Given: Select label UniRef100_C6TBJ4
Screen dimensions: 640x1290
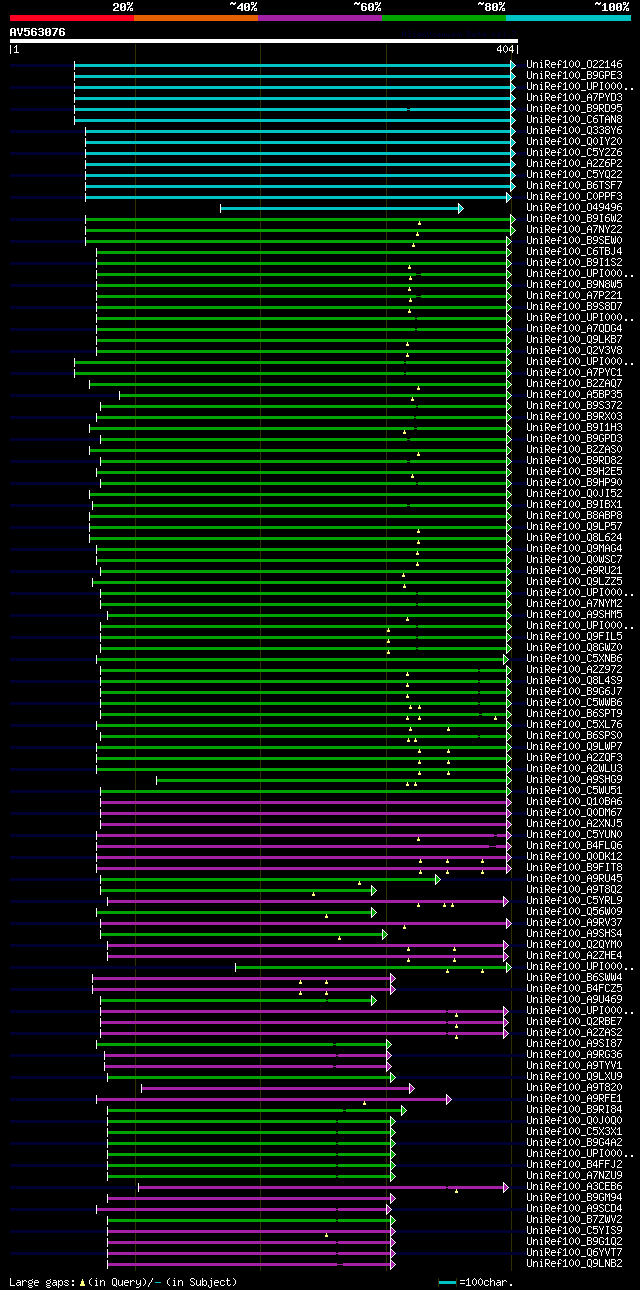Looking at the screenshot, I should click(x=574, y=251).
